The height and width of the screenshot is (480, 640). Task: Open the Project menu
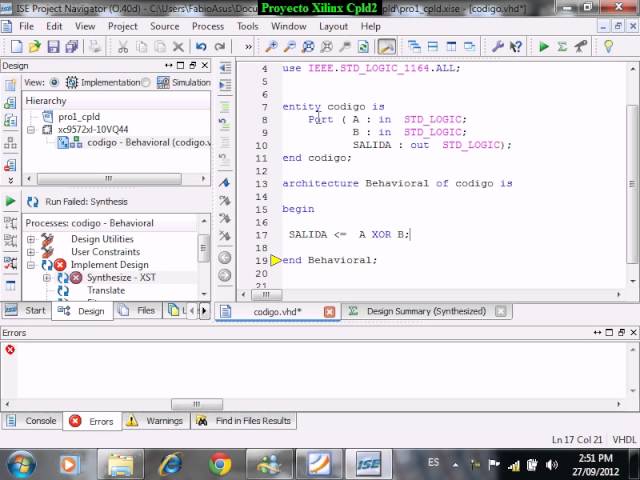coord(122,27)
